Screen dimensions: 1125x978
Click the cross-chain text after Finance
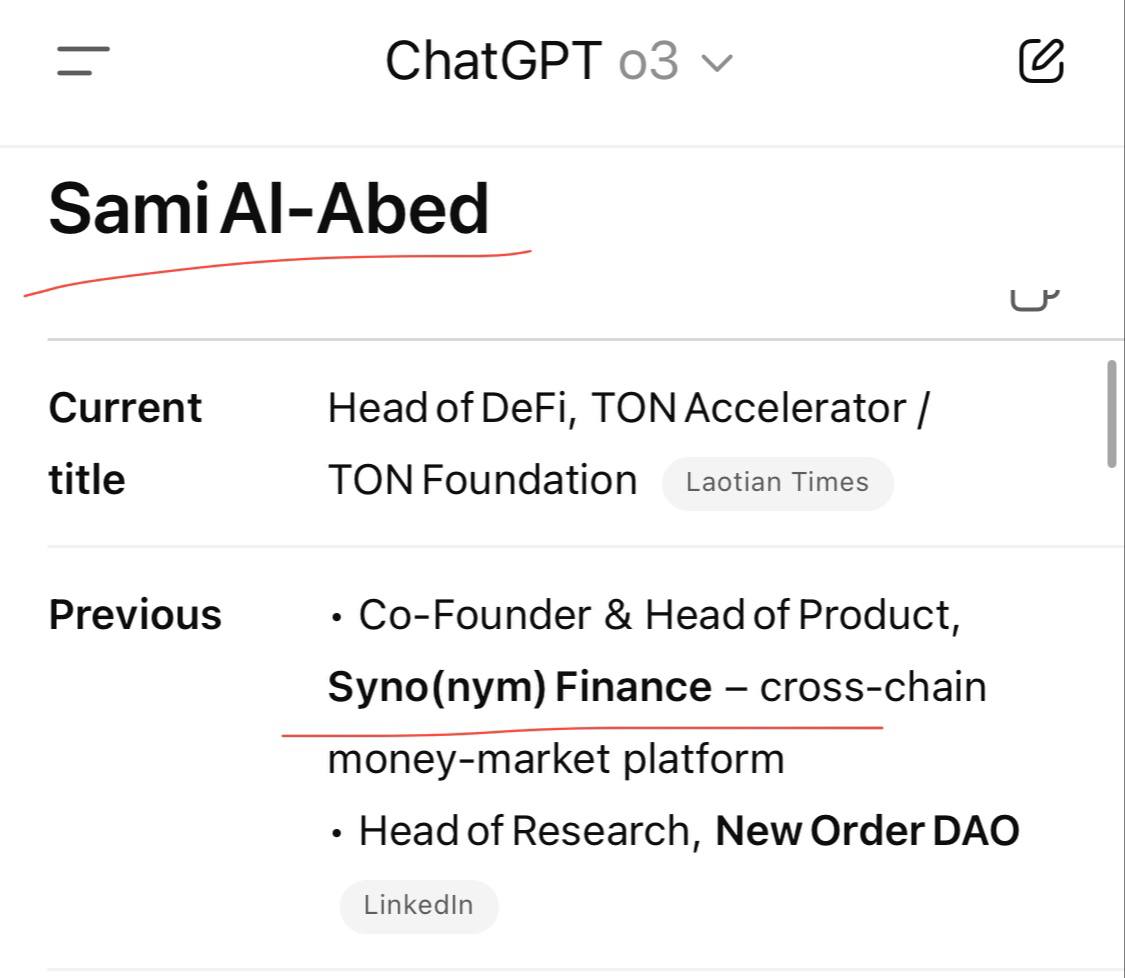[x=873, y=687]
